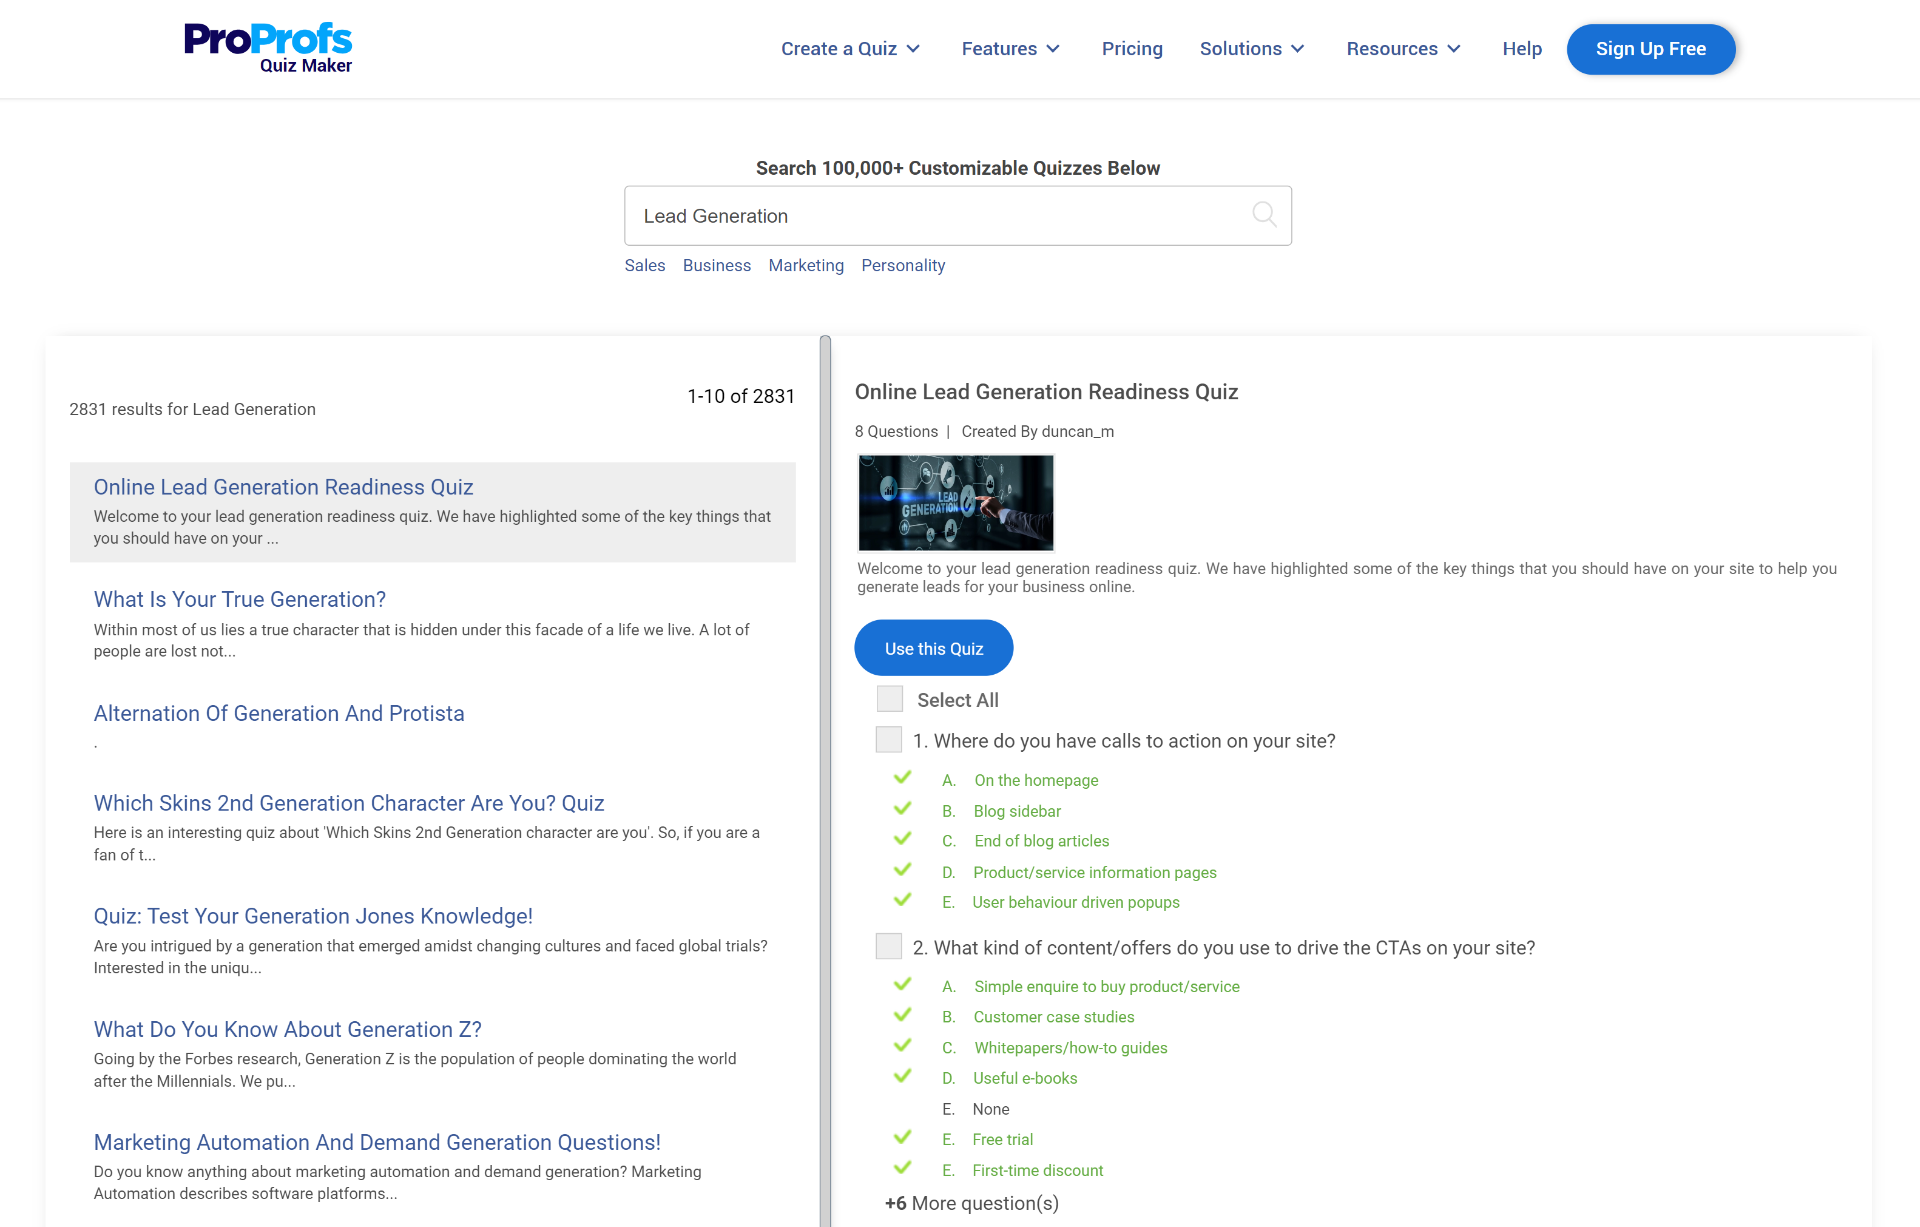Open the Features dropdown menu
Image resolution: width=1920 pixels, height=1227 pixels.
click(x=1010, y=49)
